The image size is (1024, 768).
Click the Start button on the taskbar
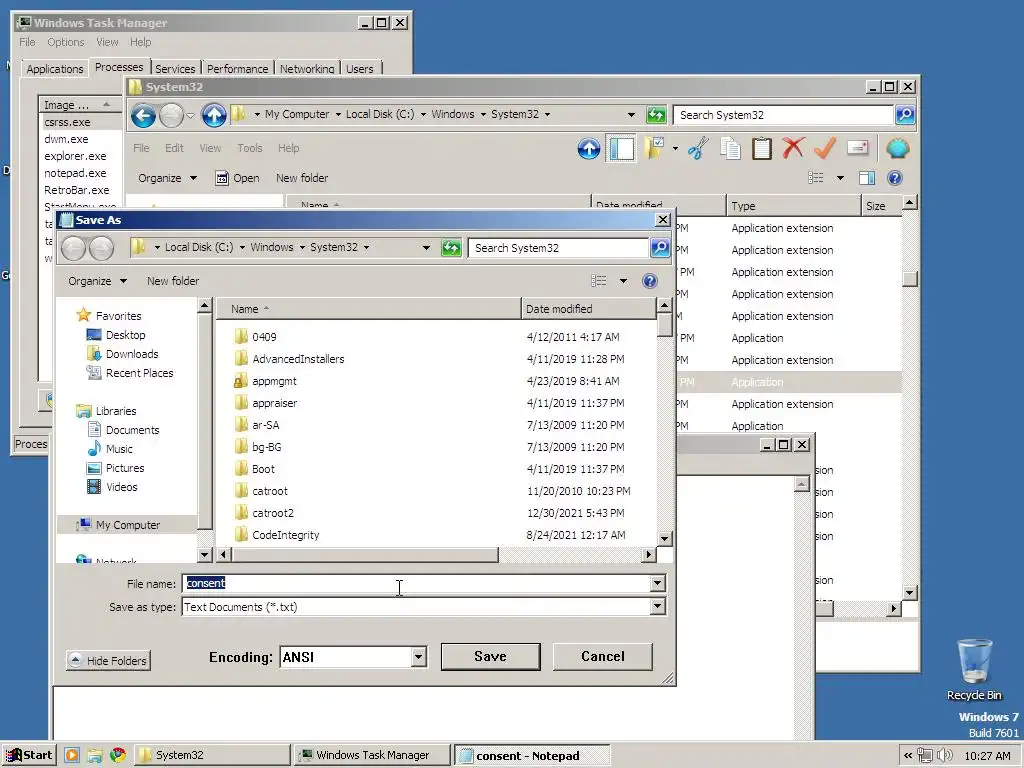tap(29, 755)
